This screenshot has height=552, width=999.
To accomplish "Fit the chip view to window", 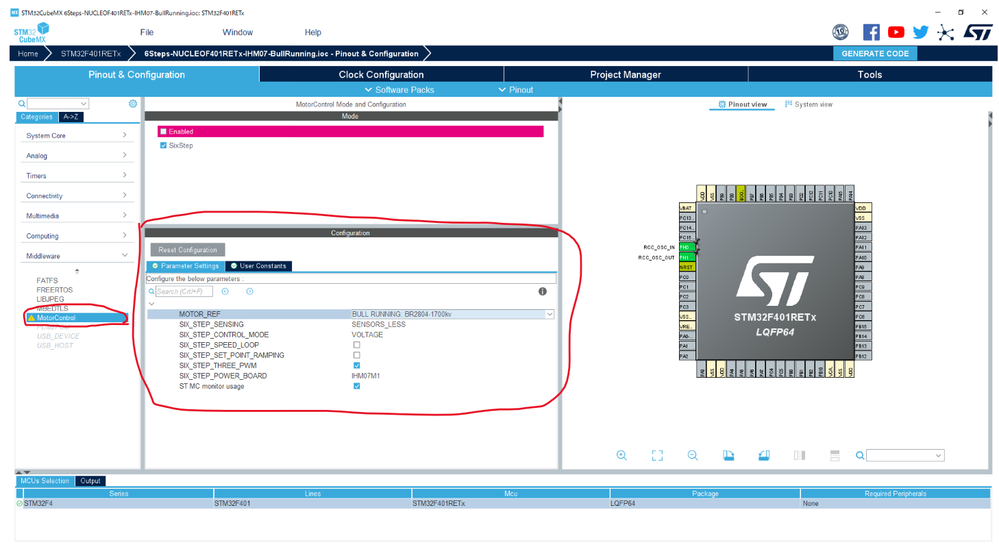I will [657, 455].
